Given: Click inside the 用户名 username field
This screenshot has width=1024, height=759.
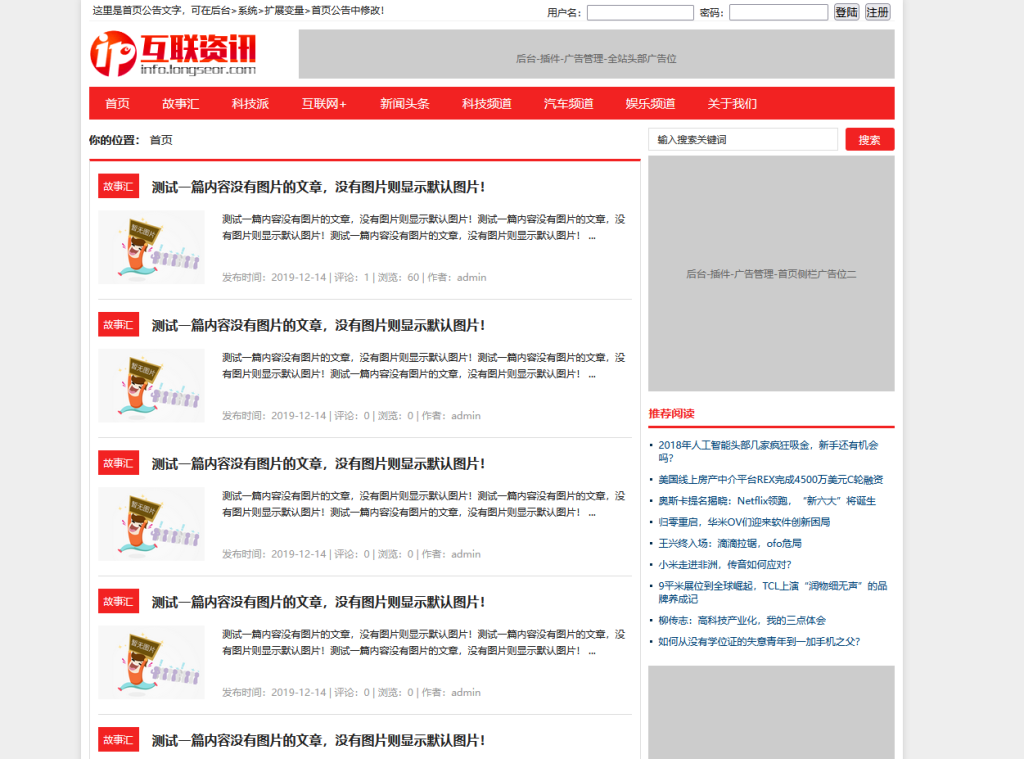Looking at the screenshot, I should coord(640,12).
